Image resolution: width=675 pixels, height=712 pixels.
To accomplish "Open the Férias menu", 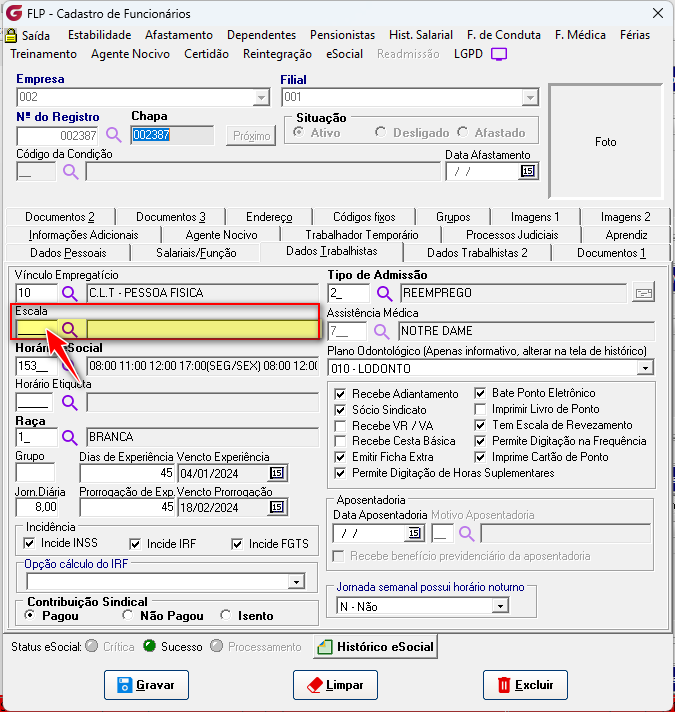I will coord(635,35).
